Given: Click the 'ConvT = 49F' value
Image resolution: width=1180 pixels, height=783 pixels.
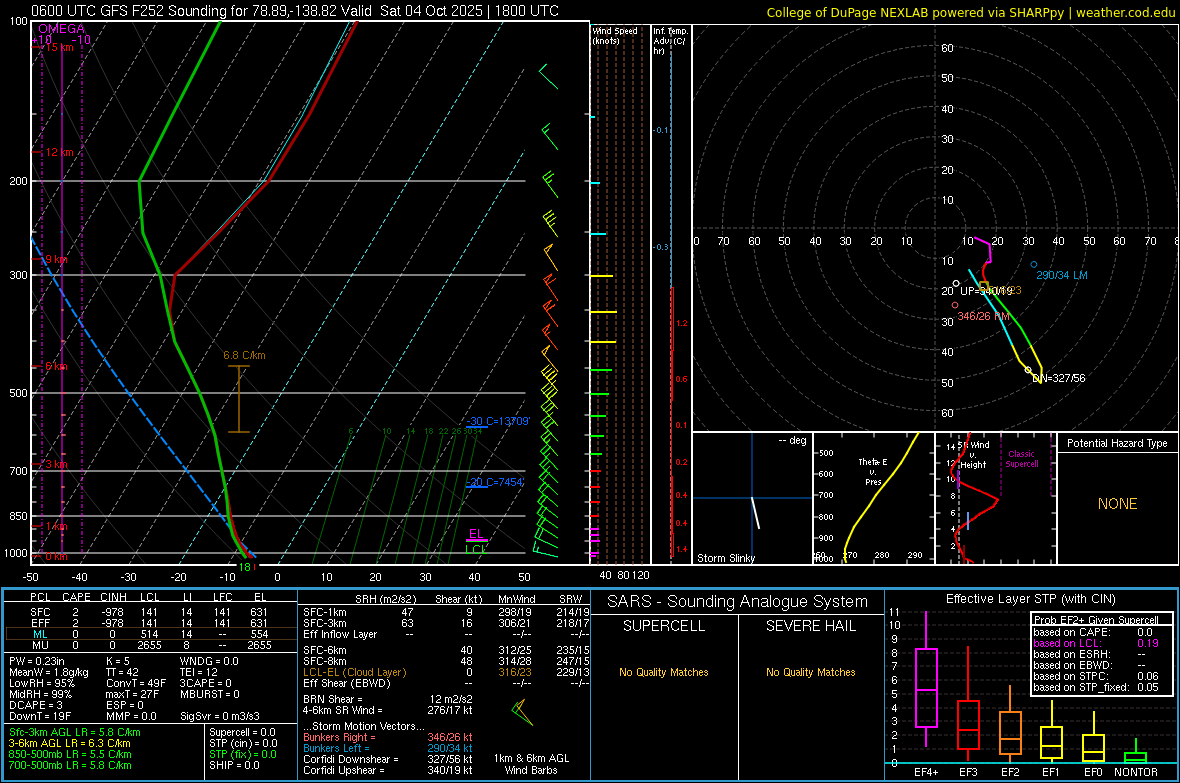Looking at the screenshot, I should coord(136,684).
